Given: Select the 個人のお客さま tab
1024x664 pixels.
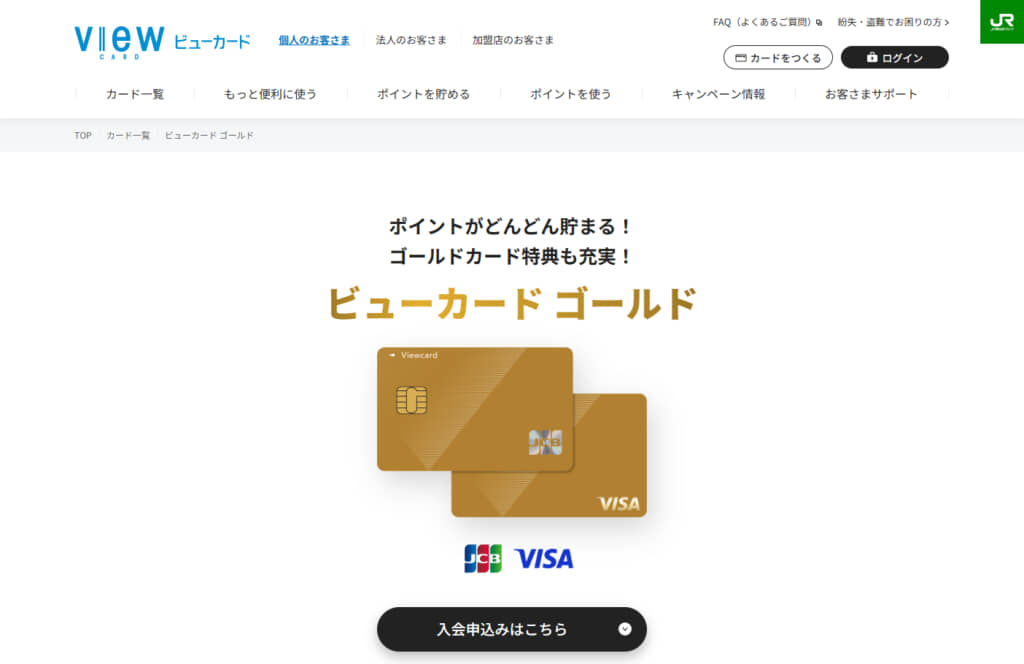Looking at the screenshot, I should click(x=314, y=40).
